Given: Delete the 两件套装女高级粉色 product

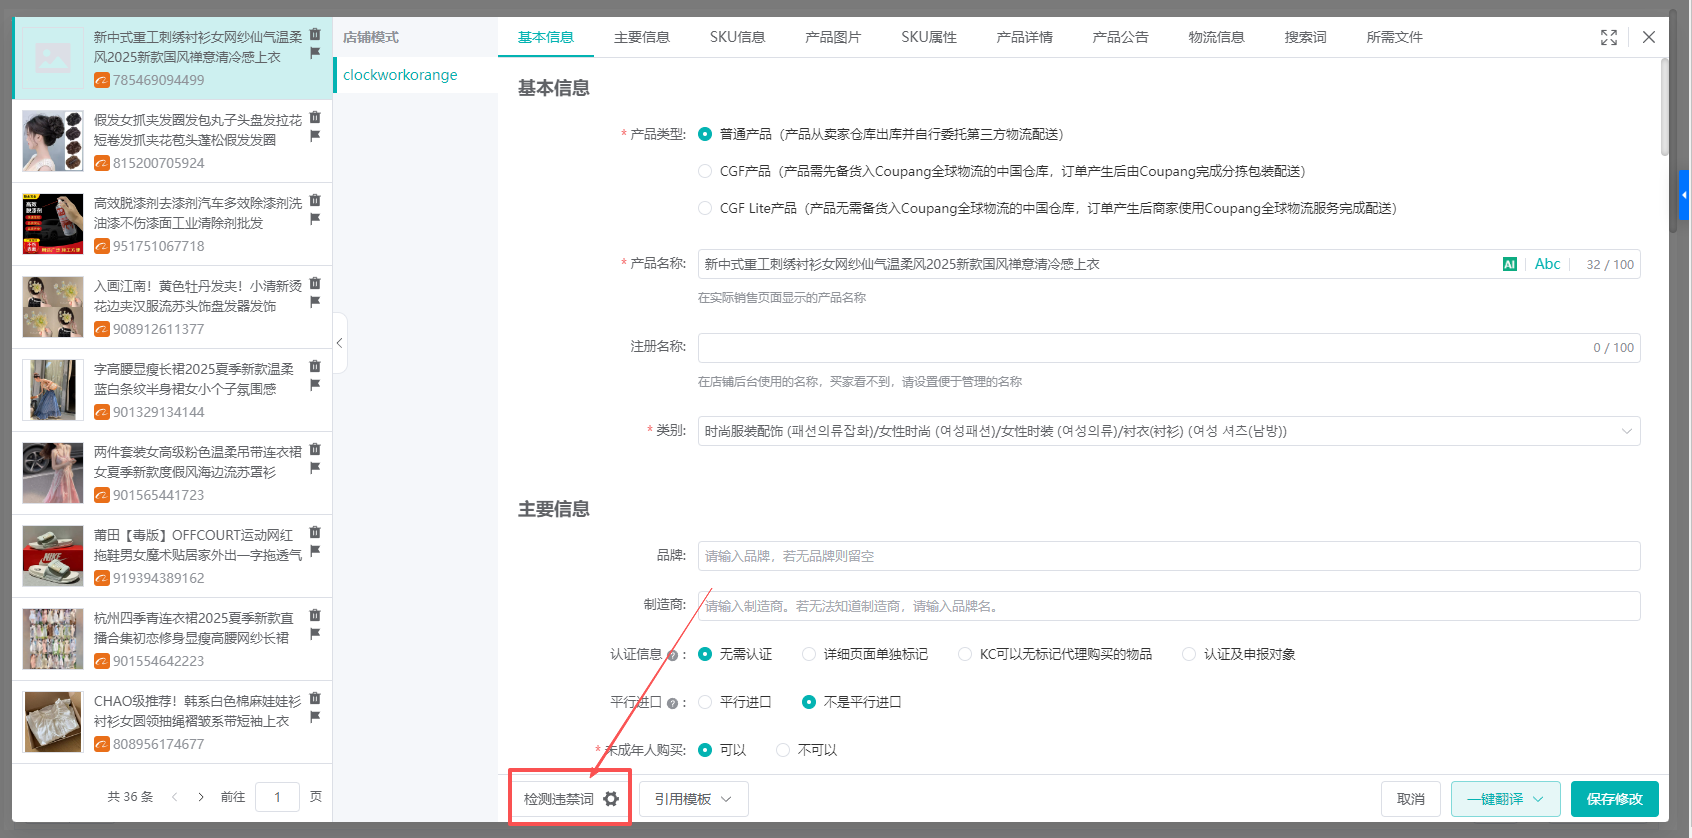Looking at the screenshot, I should [x=315, y=449].
